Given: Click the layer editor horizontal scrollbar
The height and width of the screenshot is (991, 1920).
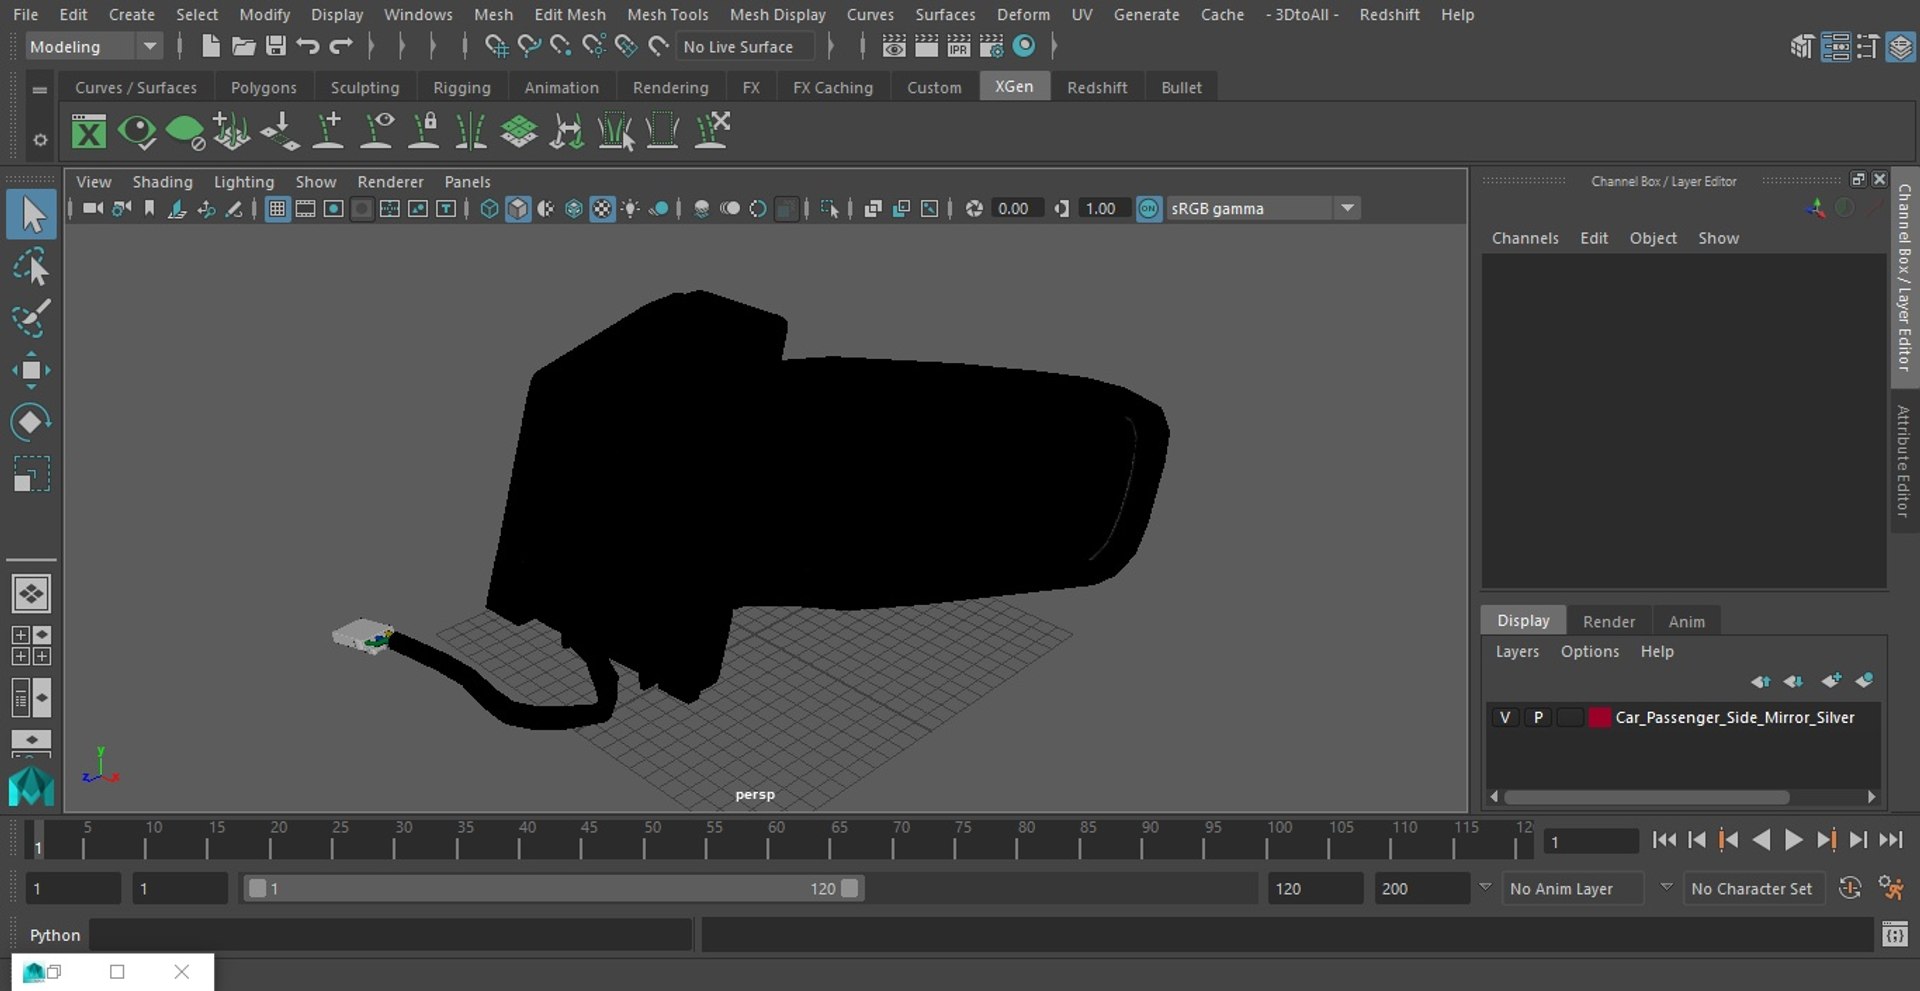Looking at the screenshot, I should click(x=1646, y=797).
